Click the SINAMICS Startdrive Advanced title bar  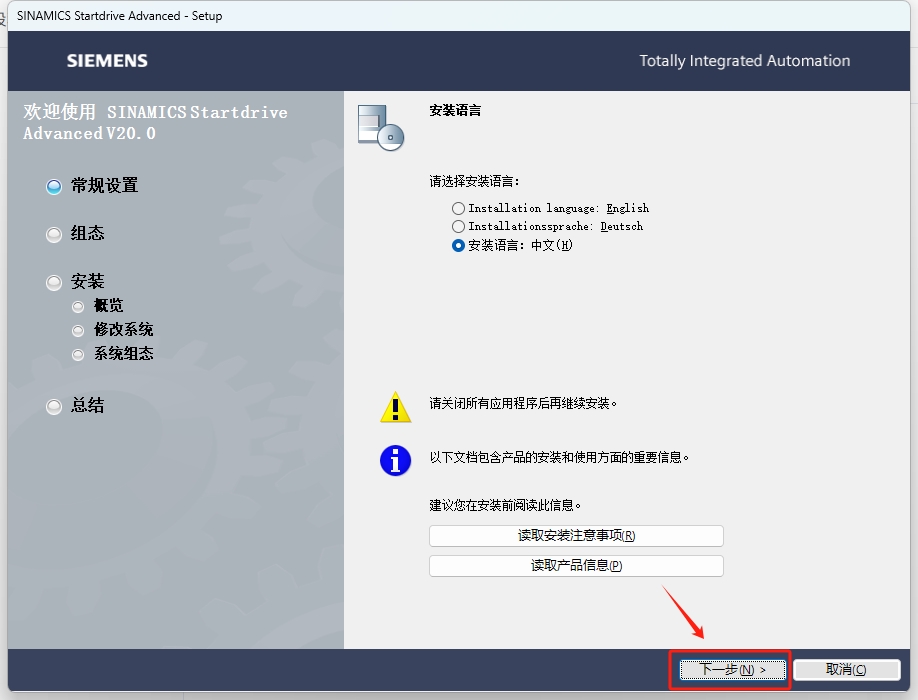click(x=119, y=15)
